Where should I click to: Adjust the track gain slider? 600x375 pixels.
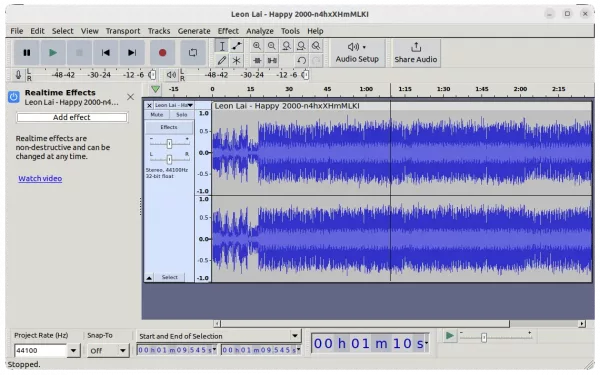(x=169, y=144)
